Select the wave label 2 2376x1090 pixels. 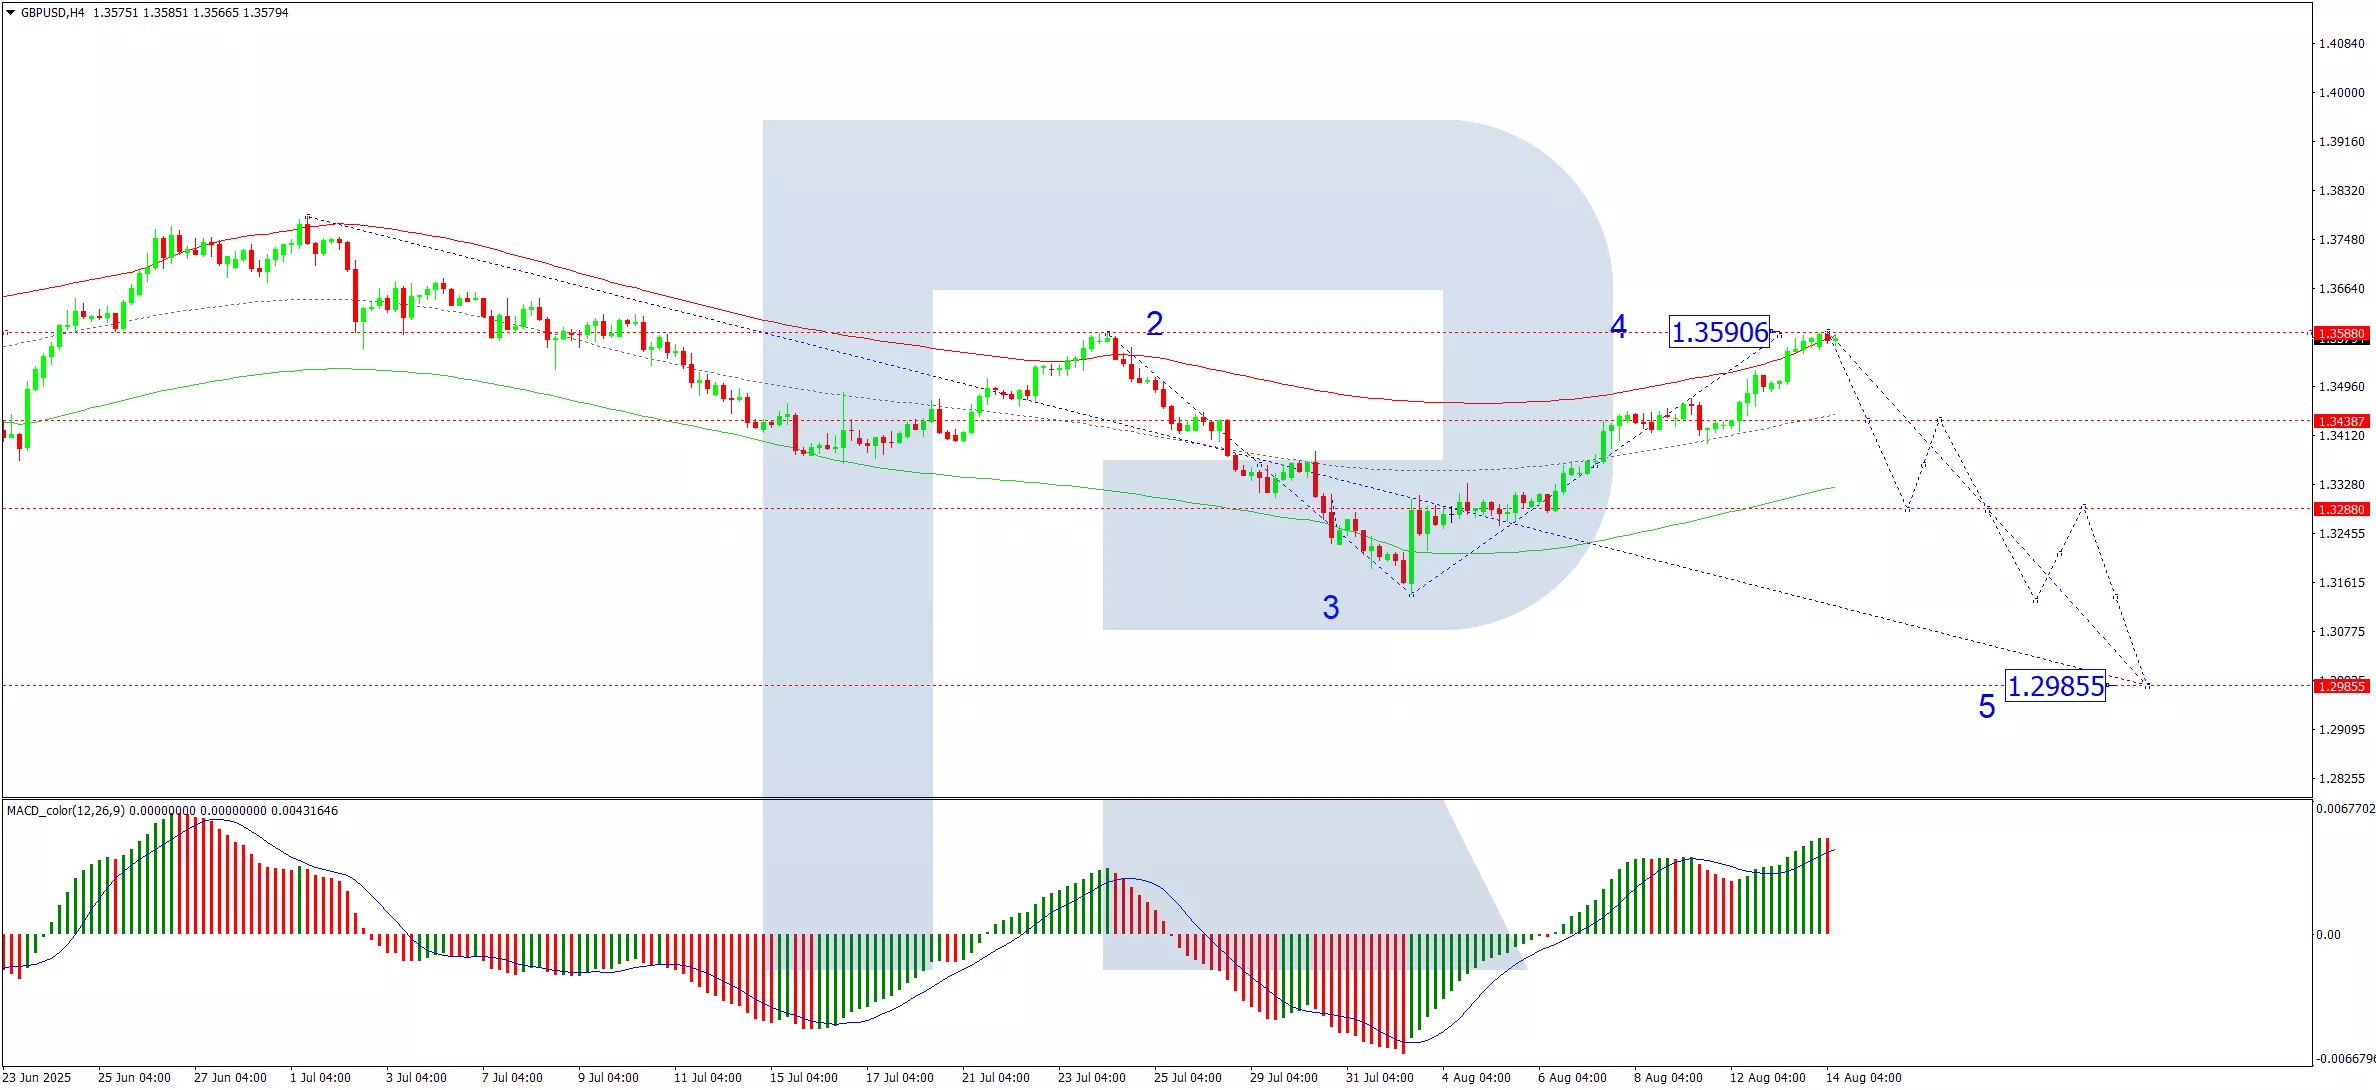tap(1154, 323)
